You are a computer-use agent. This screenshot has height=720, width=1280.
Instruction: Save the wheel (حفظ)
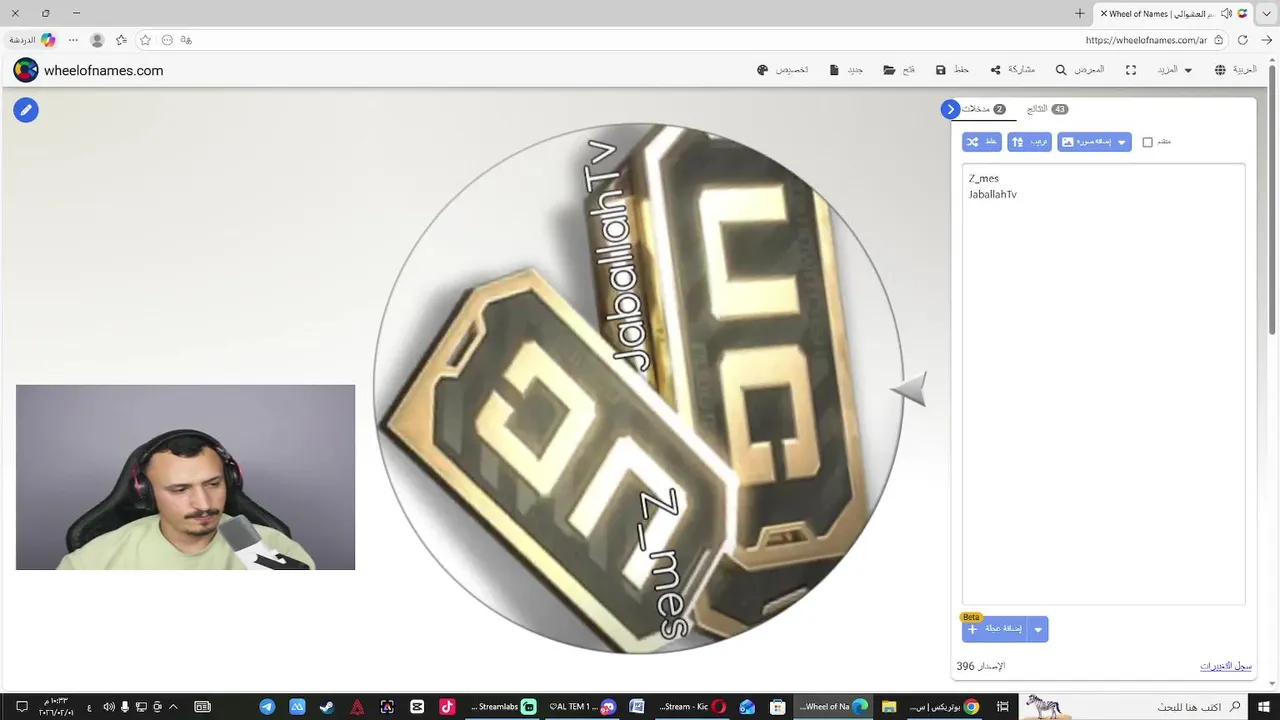coord(952,70)
